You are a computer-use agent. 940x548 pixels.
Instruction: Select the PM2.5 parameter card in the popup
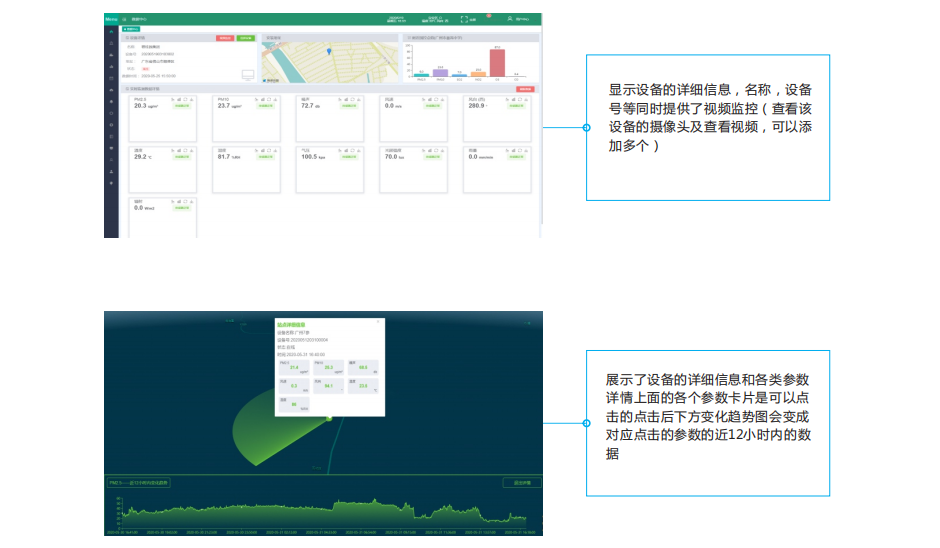point(292,368)
